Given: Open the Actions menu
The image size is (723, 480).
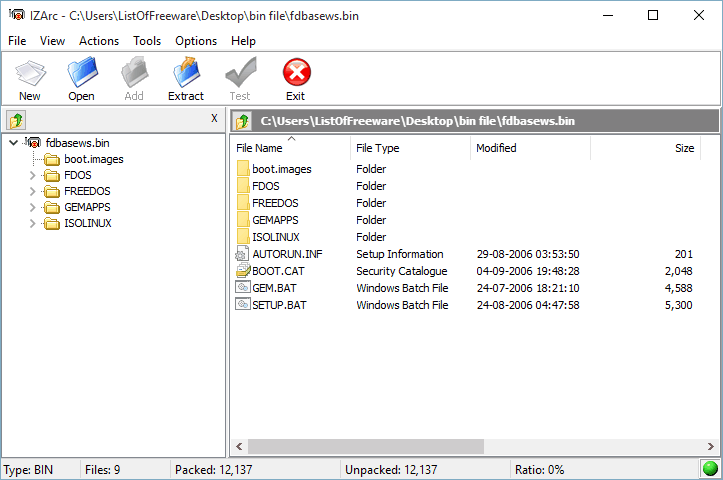Looking at the screenshot, I should (x=99, y=41).
